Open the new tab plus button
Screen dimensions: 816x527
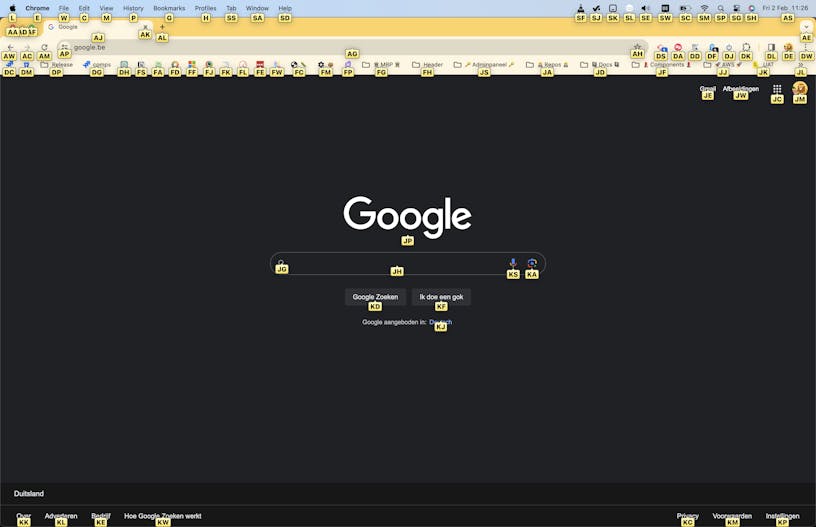pyautogui.click(x=162, y=27)
